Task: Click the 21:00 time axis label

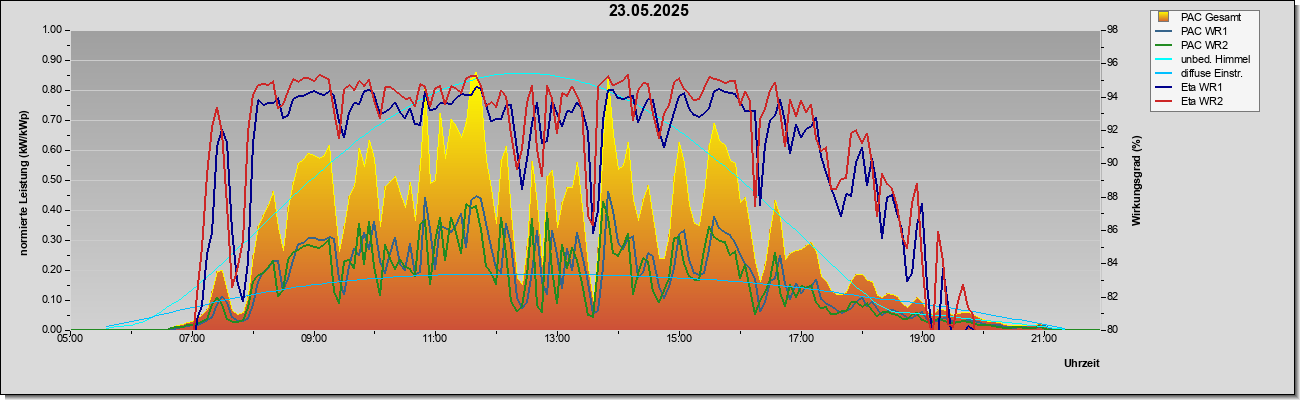Action: coord(1043,340)
